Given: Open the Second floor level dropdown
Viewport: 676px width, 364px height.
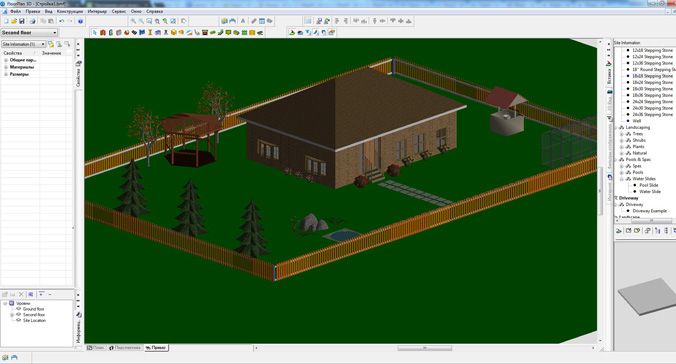Looking at the screenshot, I should coord(55,33).
